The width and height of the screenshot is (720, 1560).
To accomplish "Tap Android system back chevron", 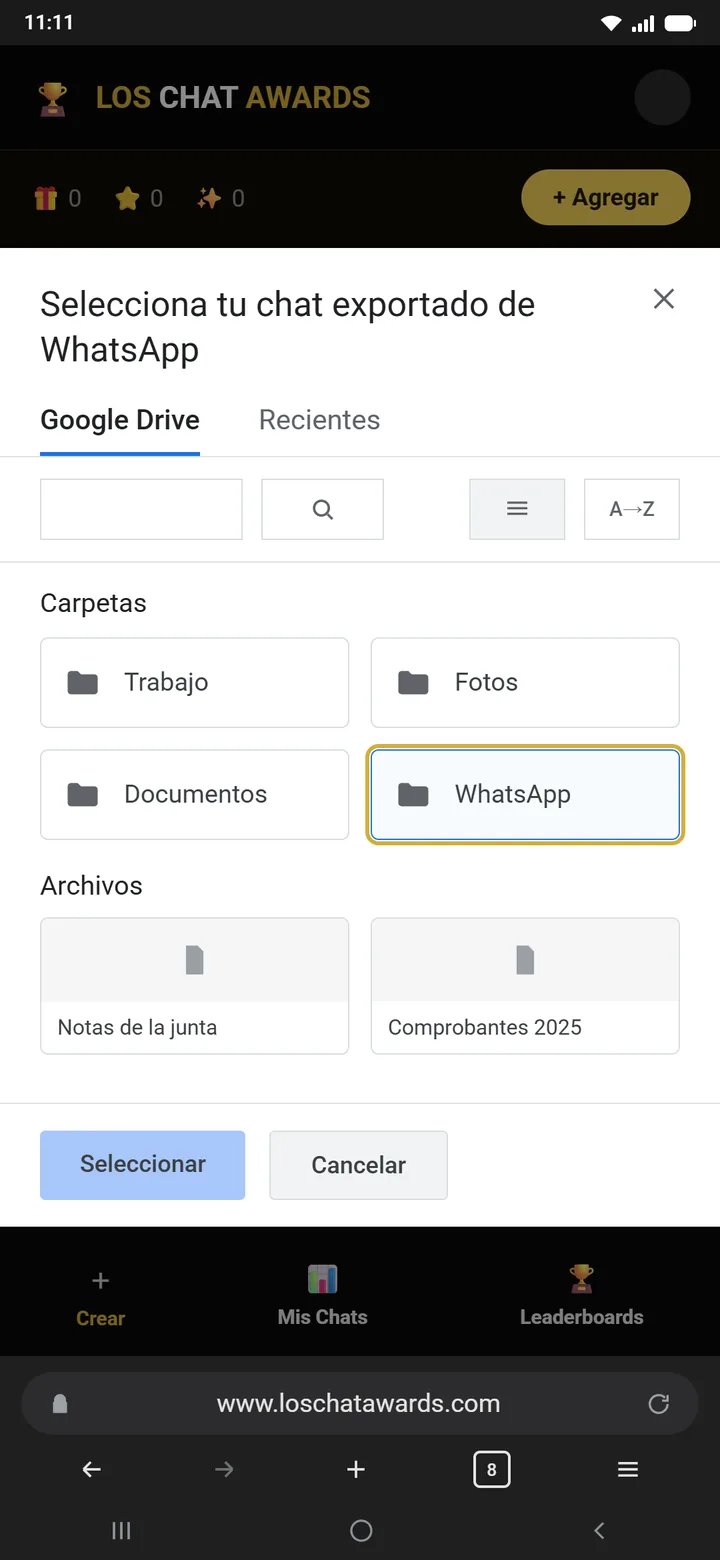I will [x=600, y=1530].
